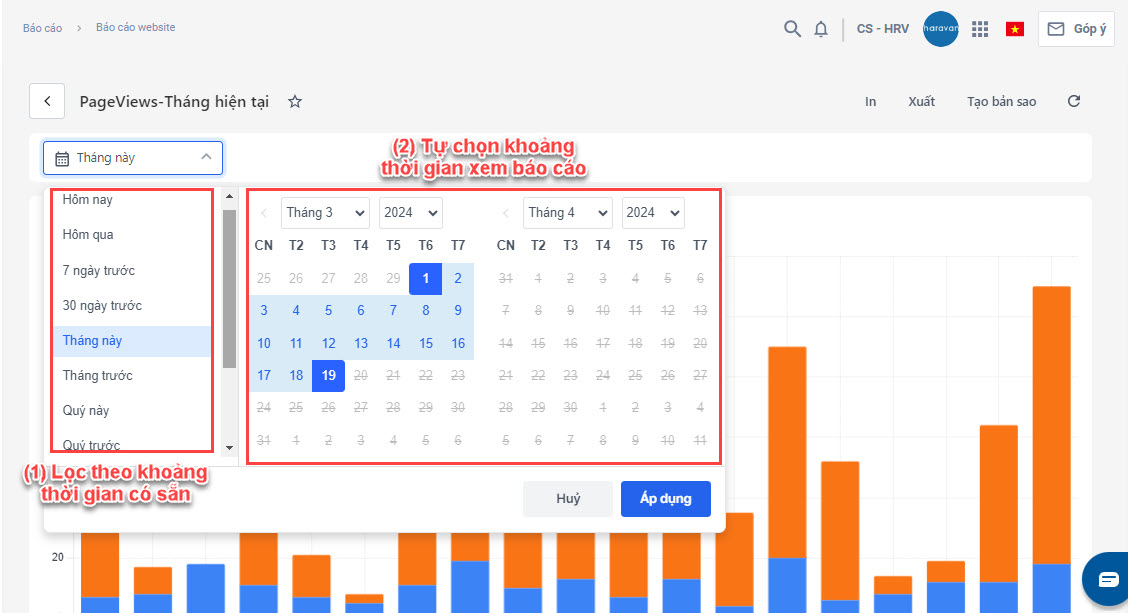Pick March 12 in the calendar
The height and width of the screenshot is (613, 1128).
click(328, 343)
